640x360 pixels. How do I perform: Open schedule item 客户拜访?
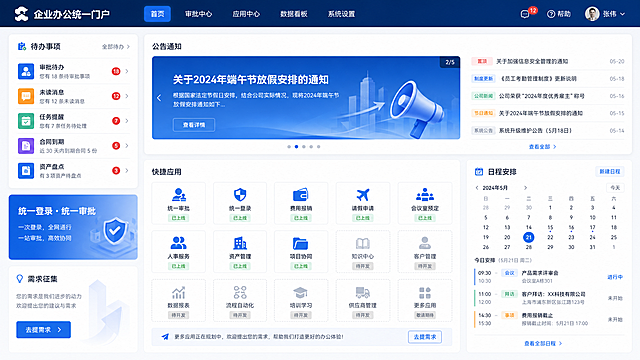tap(549, 298)
